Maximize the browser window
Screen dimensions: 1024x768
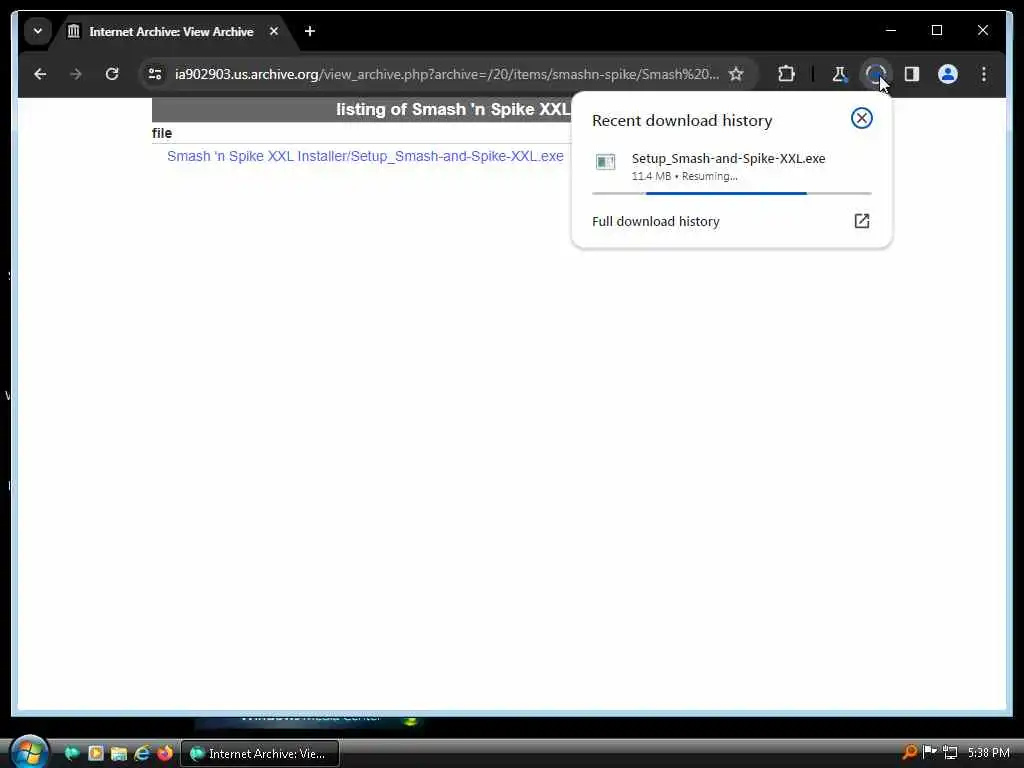click(936, 30)
